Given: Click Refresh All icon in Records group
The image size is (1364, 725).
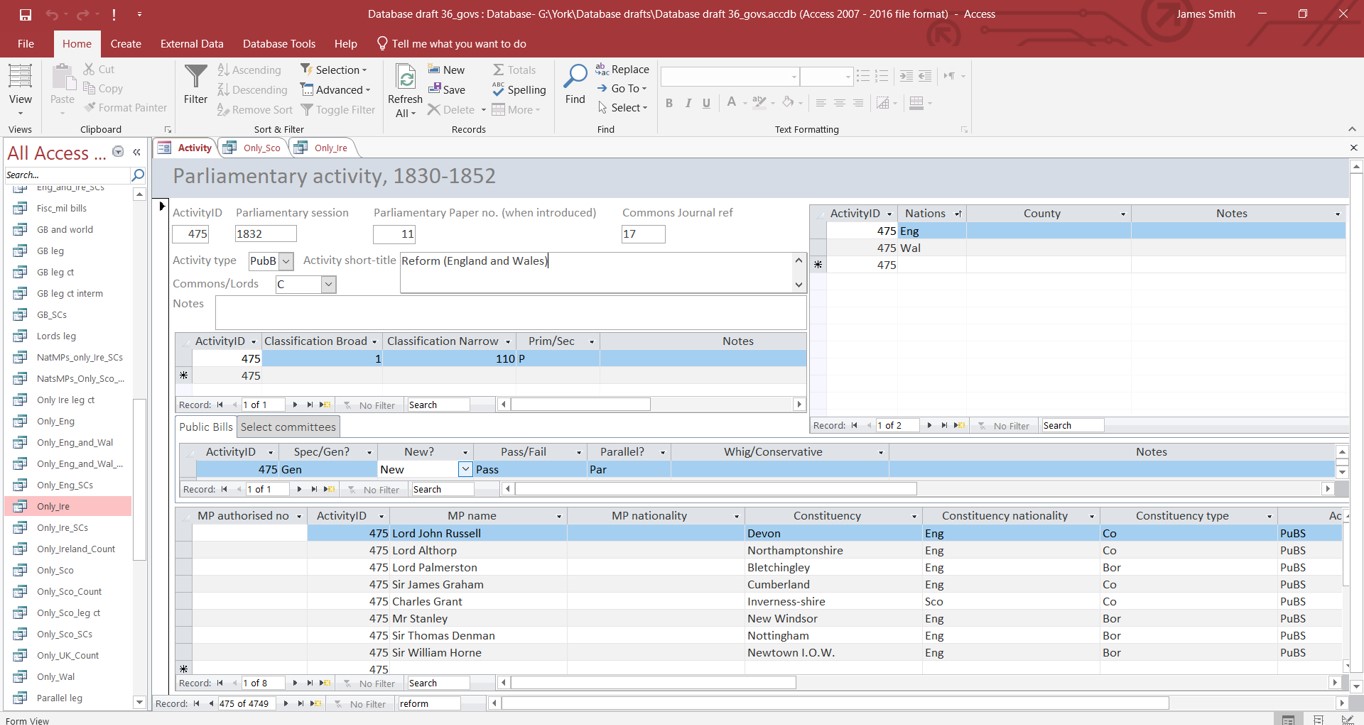Looking at the screenshot, I should [405, 80].
